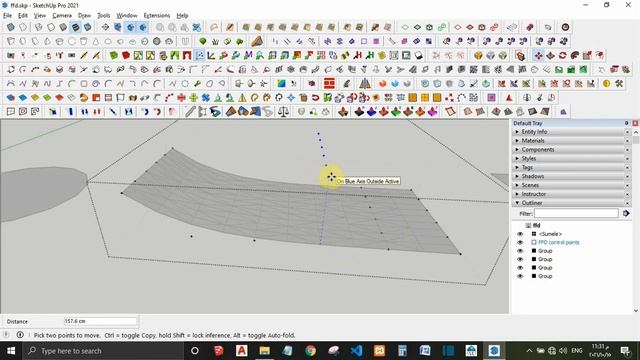
Task: Open the Edit menu
Action: tap(23, 16)
